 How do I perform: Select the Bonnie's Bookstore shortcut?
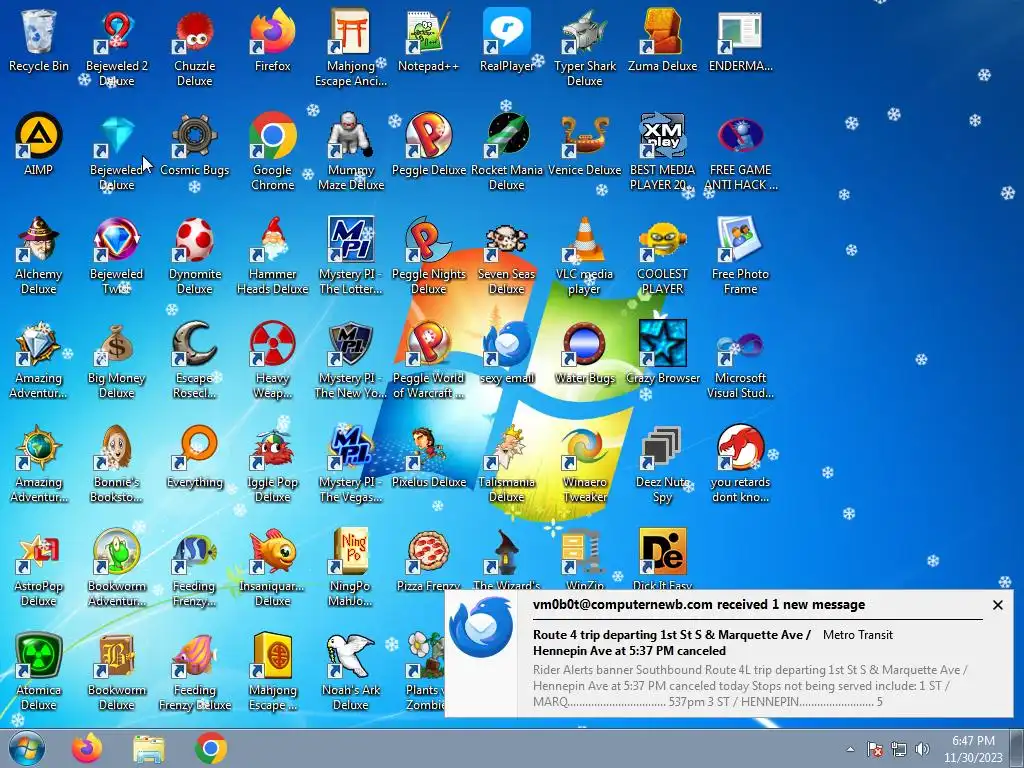pyautogui.click(x=117, y=464)
